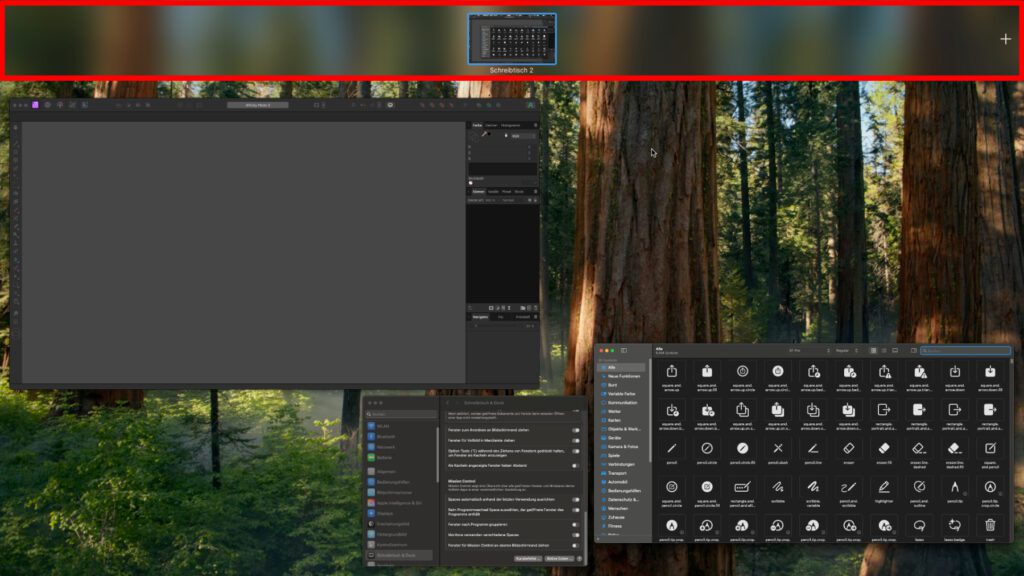Screen dimensions: 1024x576
Task: Disable 'Spaces automatisch anhand der letzten Verwendung ausrichten'
Action: 576,499
